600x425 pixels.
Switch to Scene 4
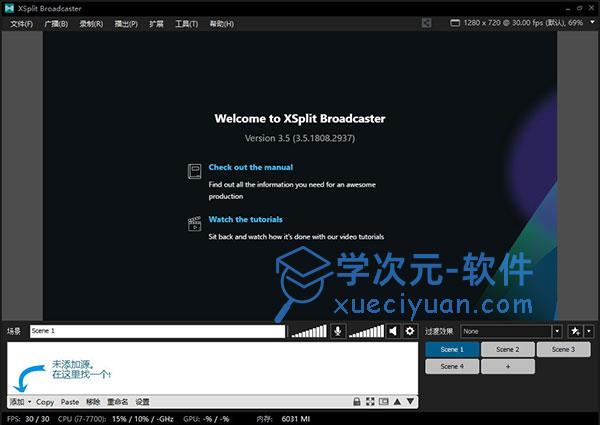(x=452, y=366)
